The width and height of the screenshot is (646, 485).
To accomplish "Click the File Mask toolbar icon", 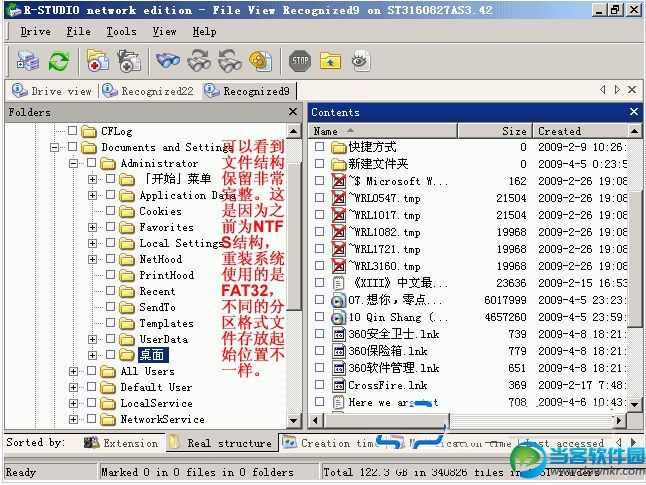I will (x=260, y=61).
